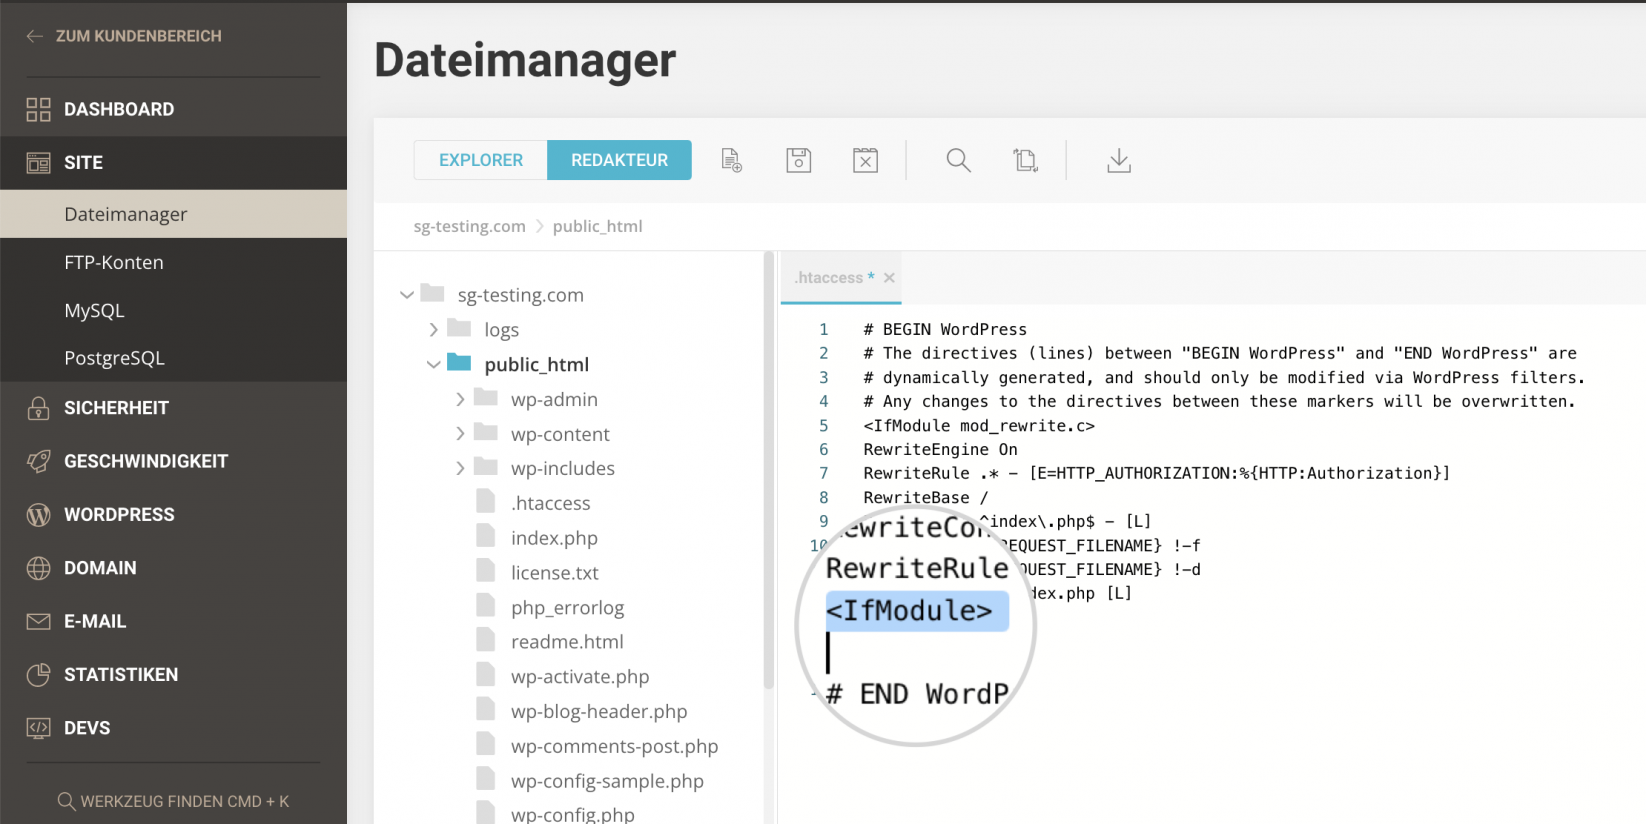Screen dimensions: 1646x824
Task: Select readme.html in the file tree
Action: coord(567,642)
